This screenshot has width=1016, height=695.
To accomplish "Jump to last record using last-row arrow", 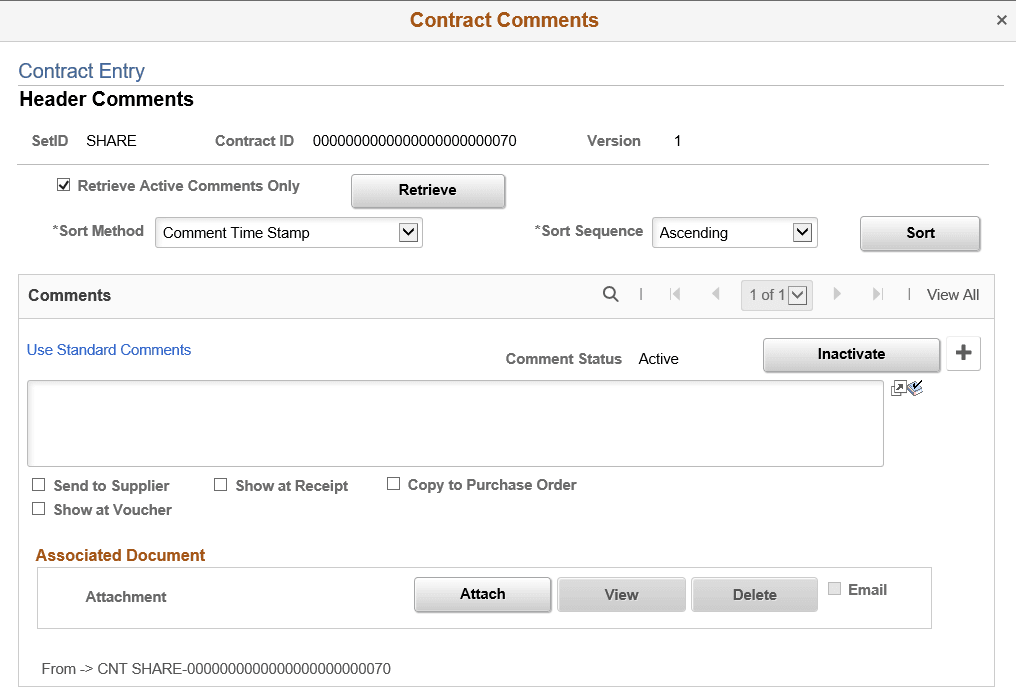I will [x=878, y=295].
